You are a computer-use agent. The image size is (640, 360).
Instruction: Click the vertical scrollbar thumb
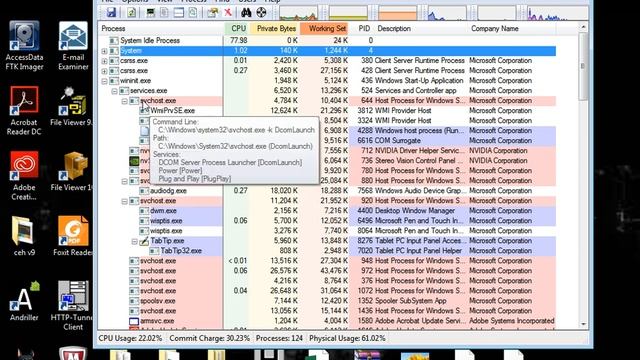583,66
